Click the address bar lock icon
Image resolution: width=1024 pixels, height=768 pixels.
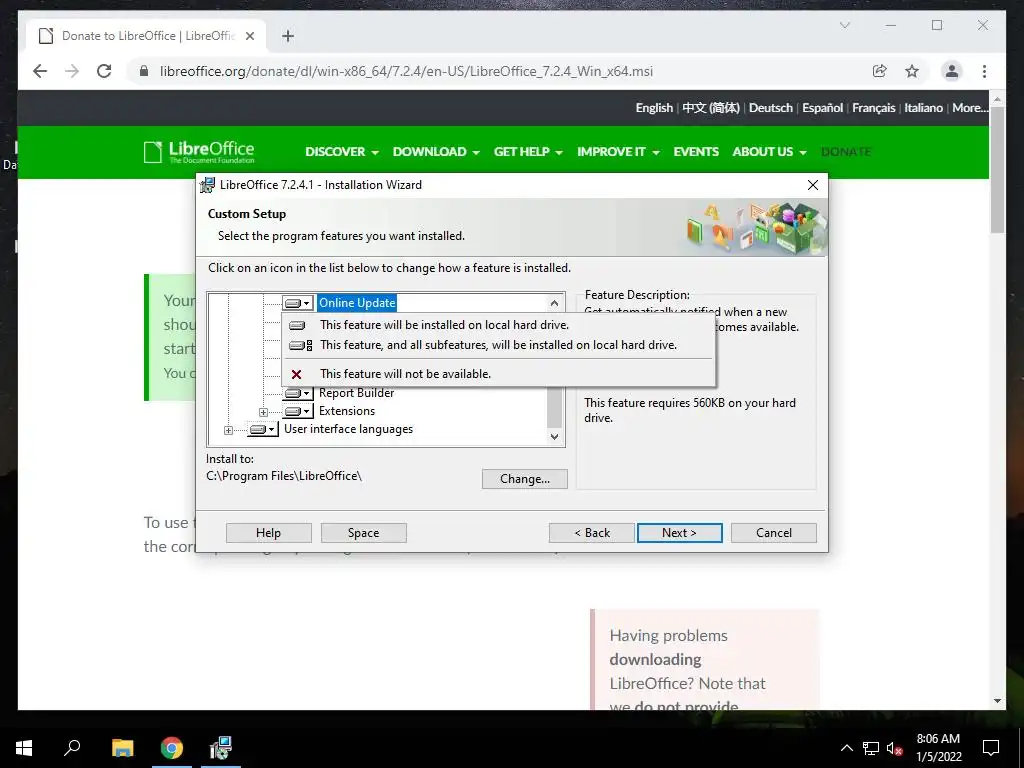144,71
